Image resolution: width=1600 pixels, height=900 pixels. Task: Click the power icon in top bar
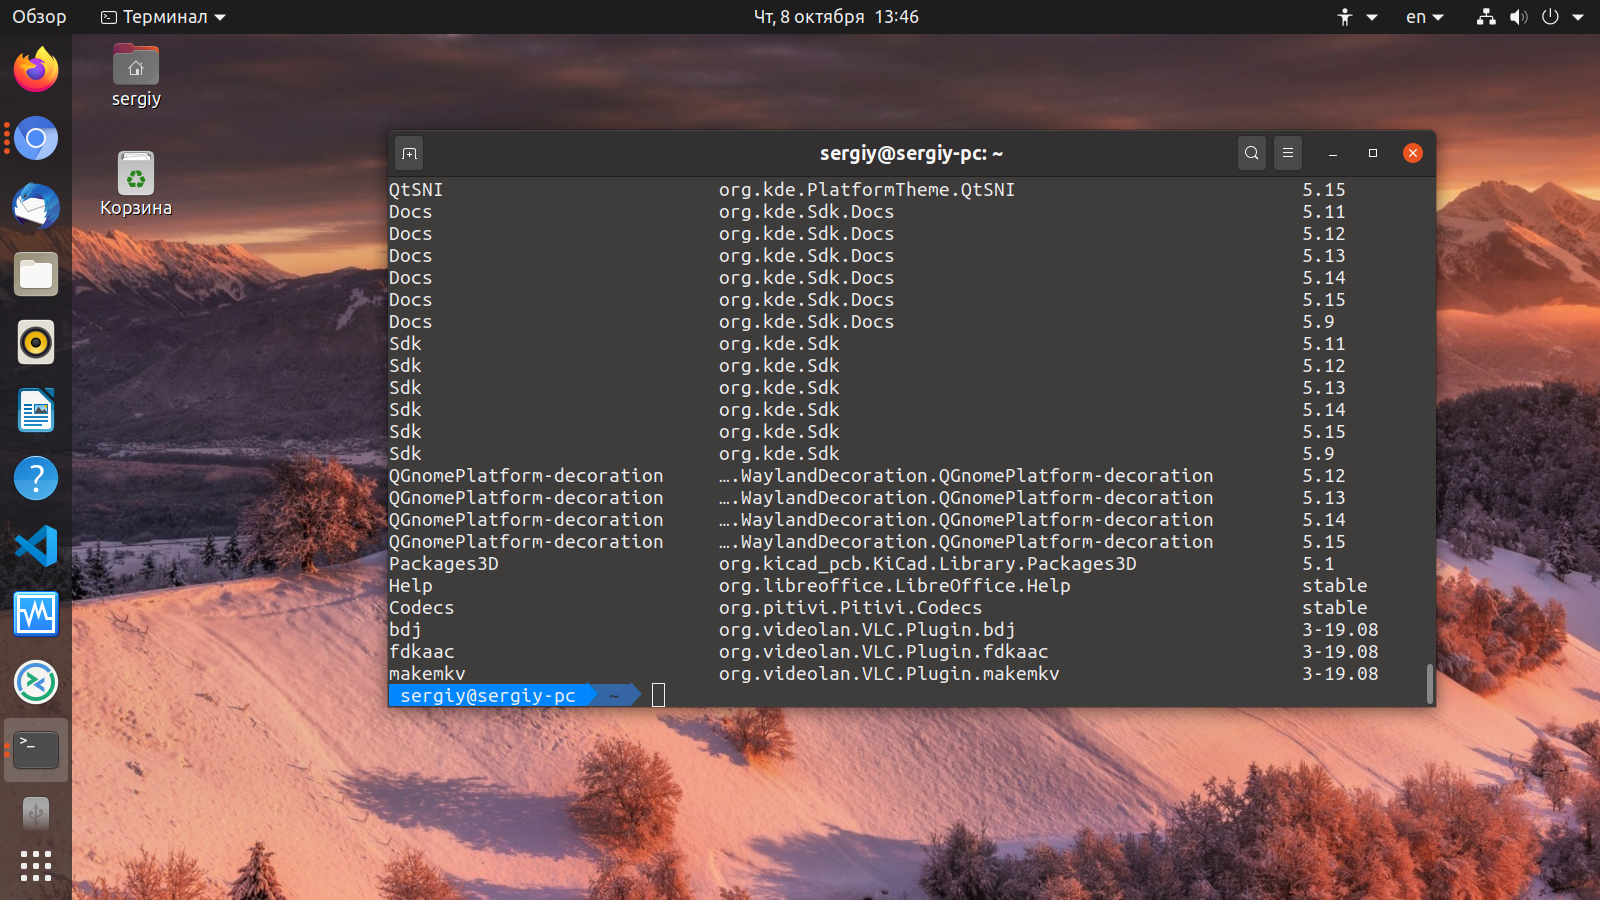pyautogui.click(x=1550, y=17)
